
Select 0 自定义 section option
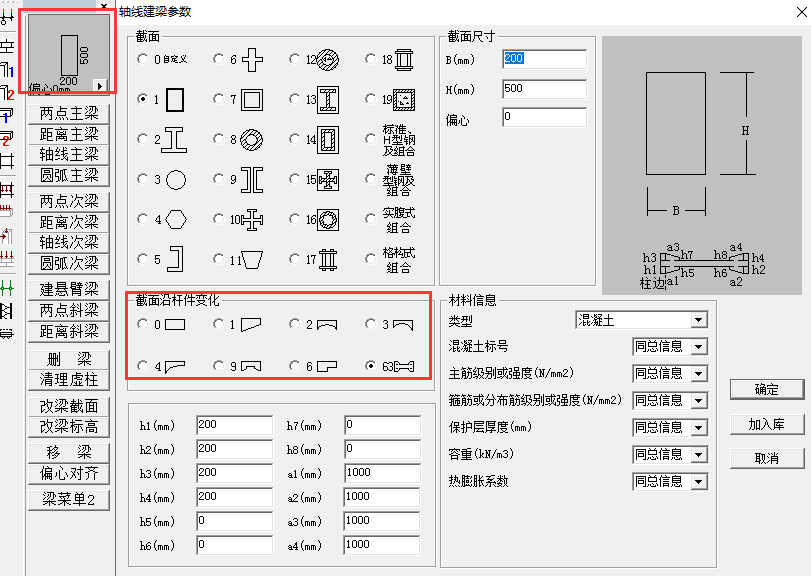pos(142,59)
